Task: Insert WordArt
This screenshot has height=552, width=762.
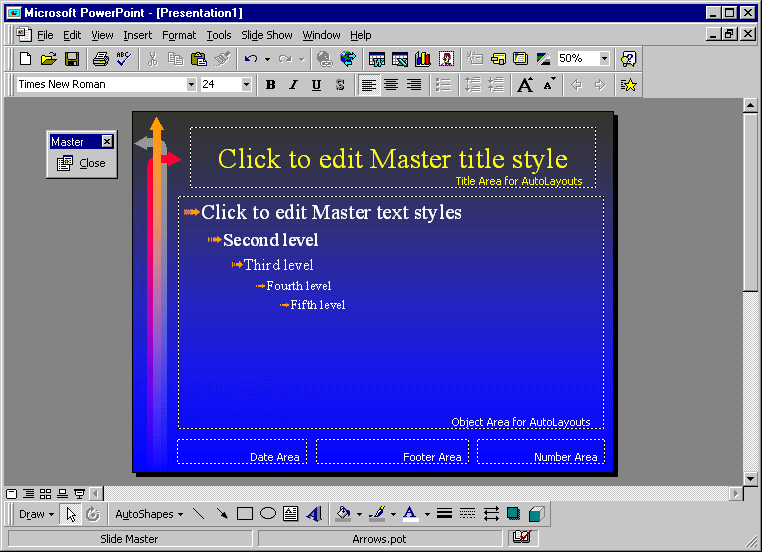Action: (x=314, y=514)
